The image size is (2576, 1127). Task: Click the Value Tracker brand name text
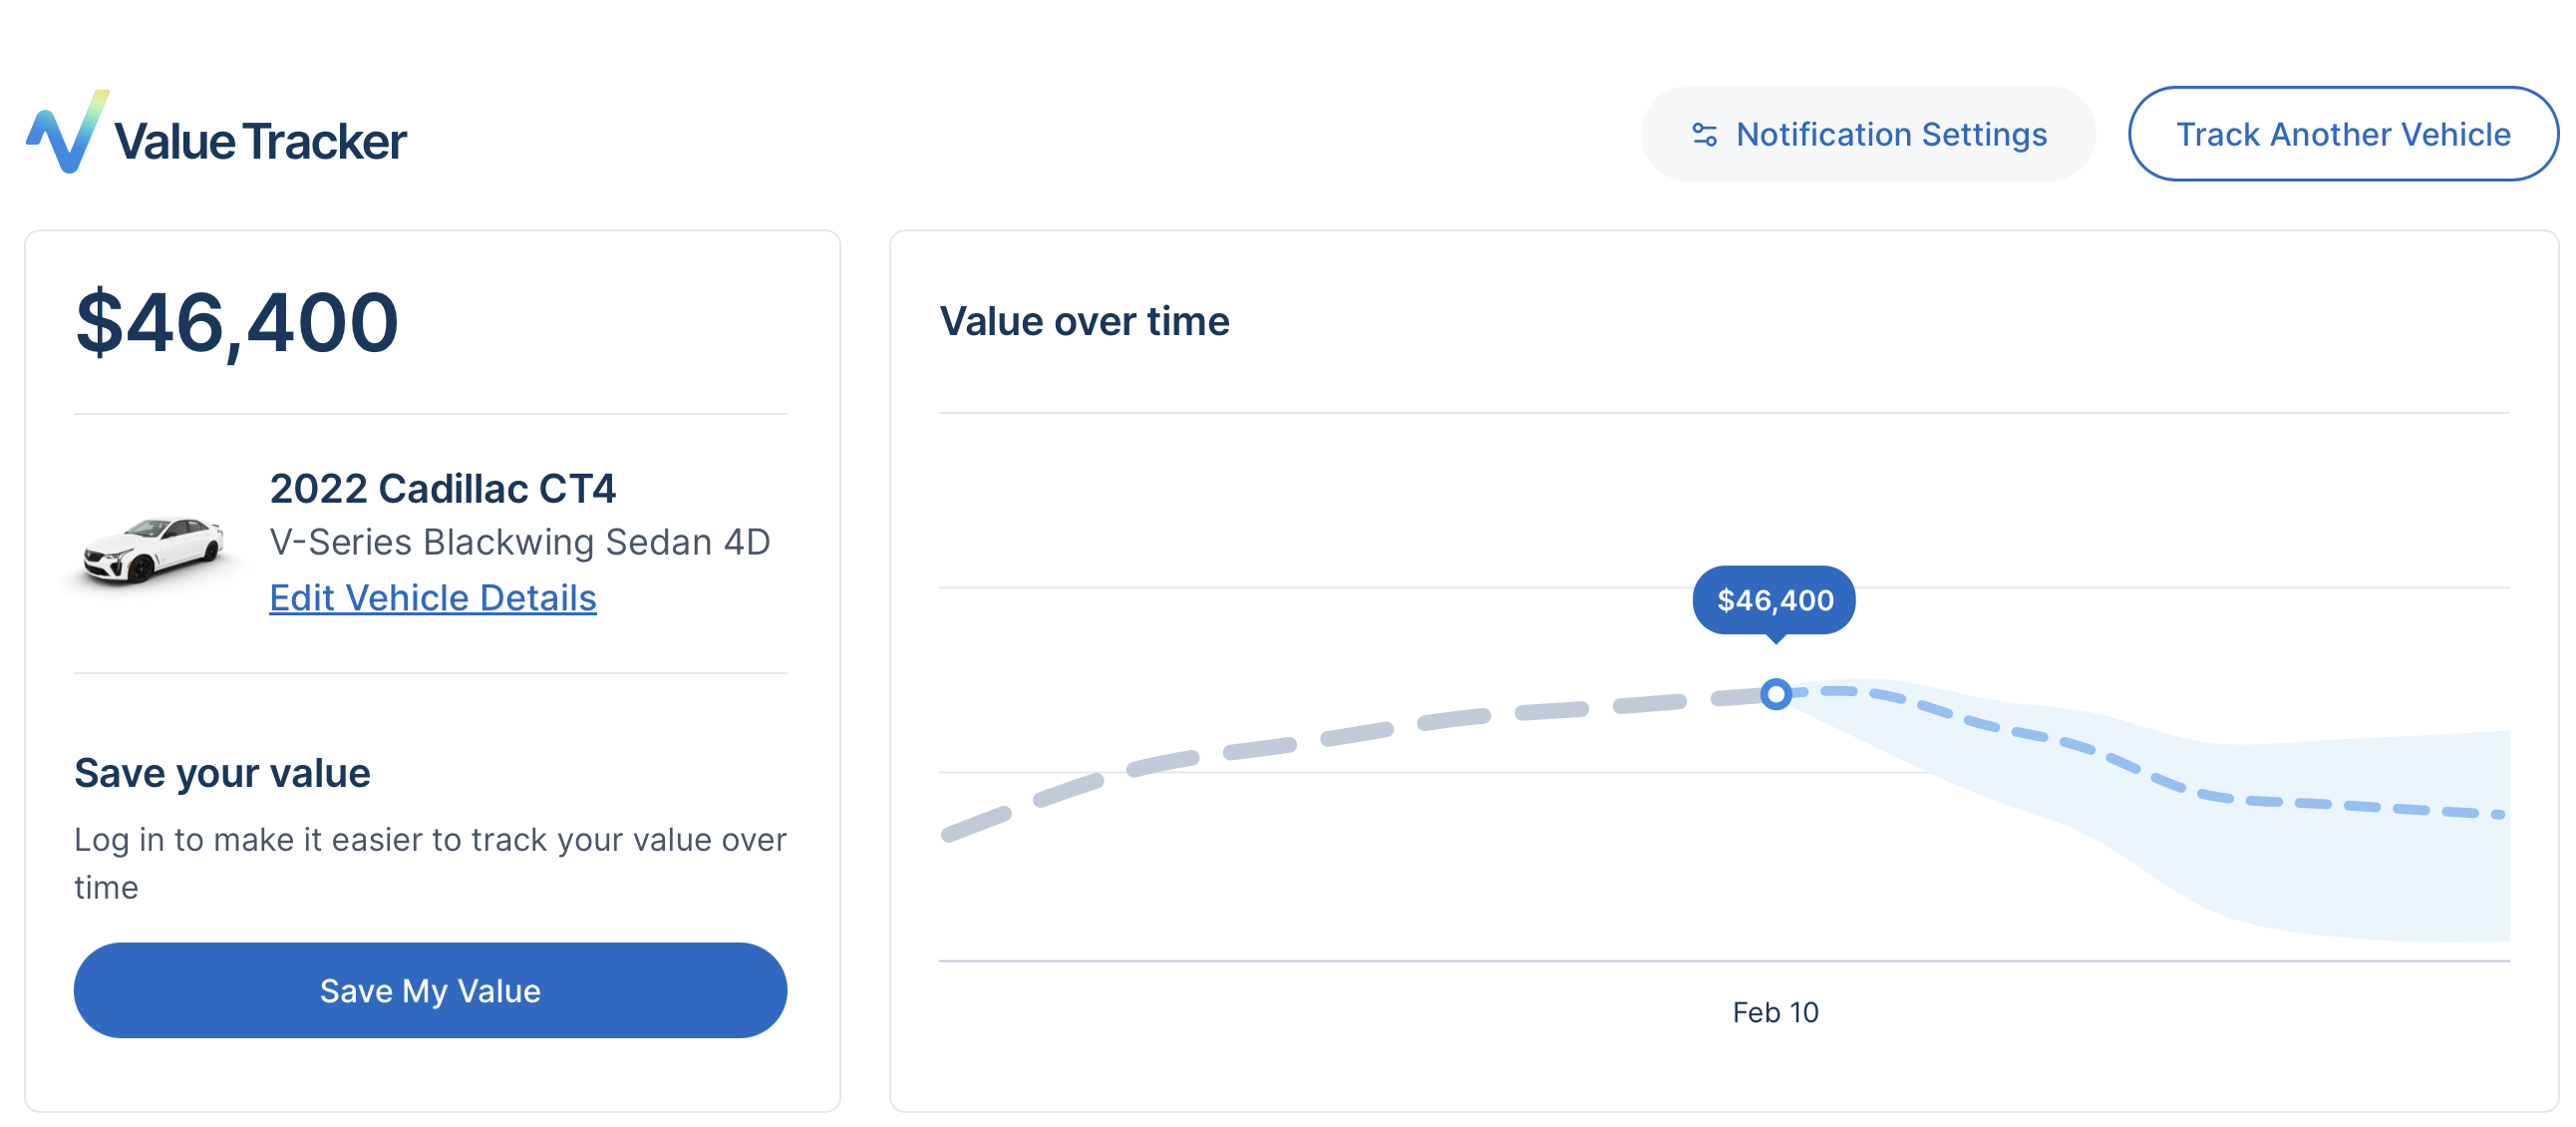point(260,141)
